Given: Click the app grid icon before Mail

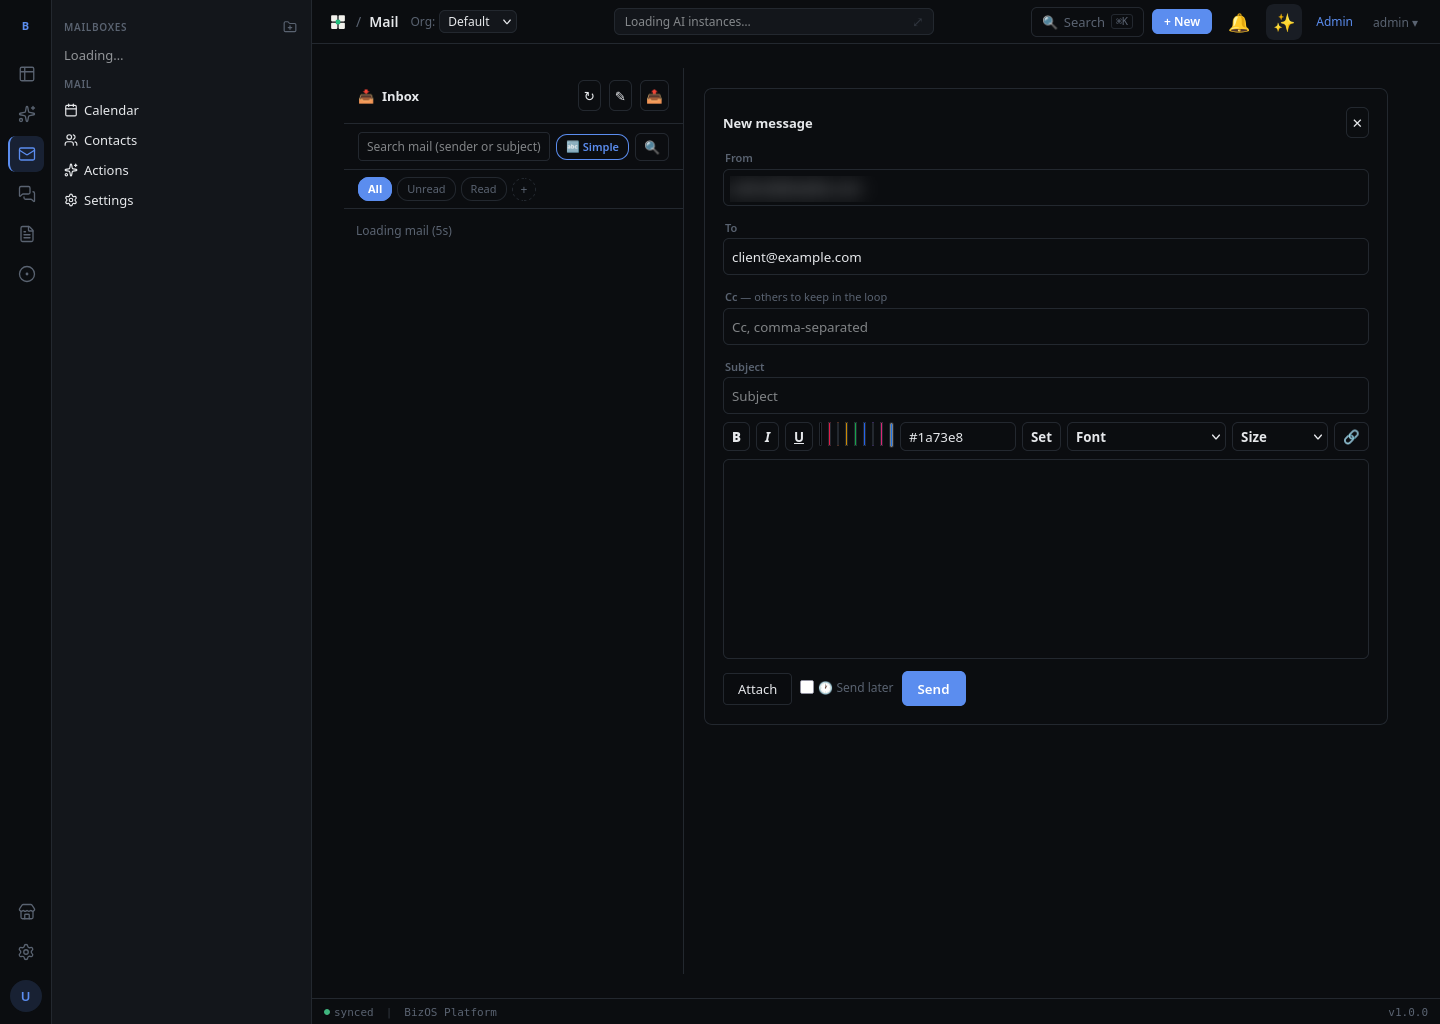Looking at the screenshot, I should click(x=338, y=22).
